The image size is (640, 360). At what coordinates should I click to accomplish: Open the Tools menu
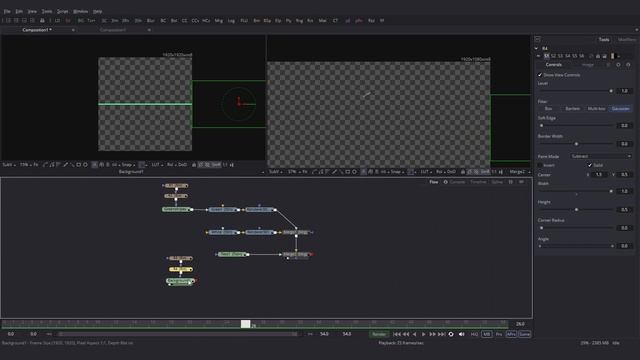coord(47,11)
